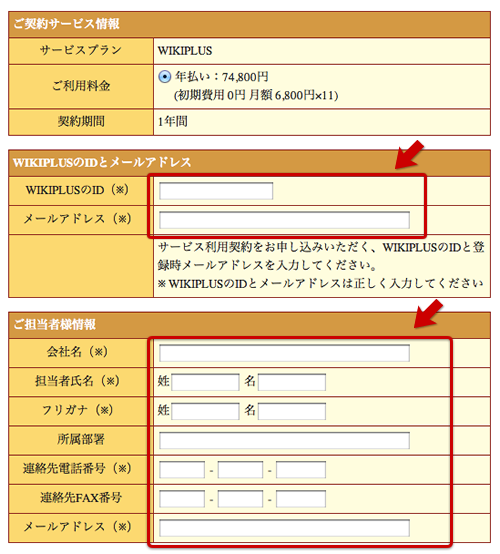Click middle box of 連絡先電話番号
The height and width of the screenshot is (554, 500).
[240, 470]
